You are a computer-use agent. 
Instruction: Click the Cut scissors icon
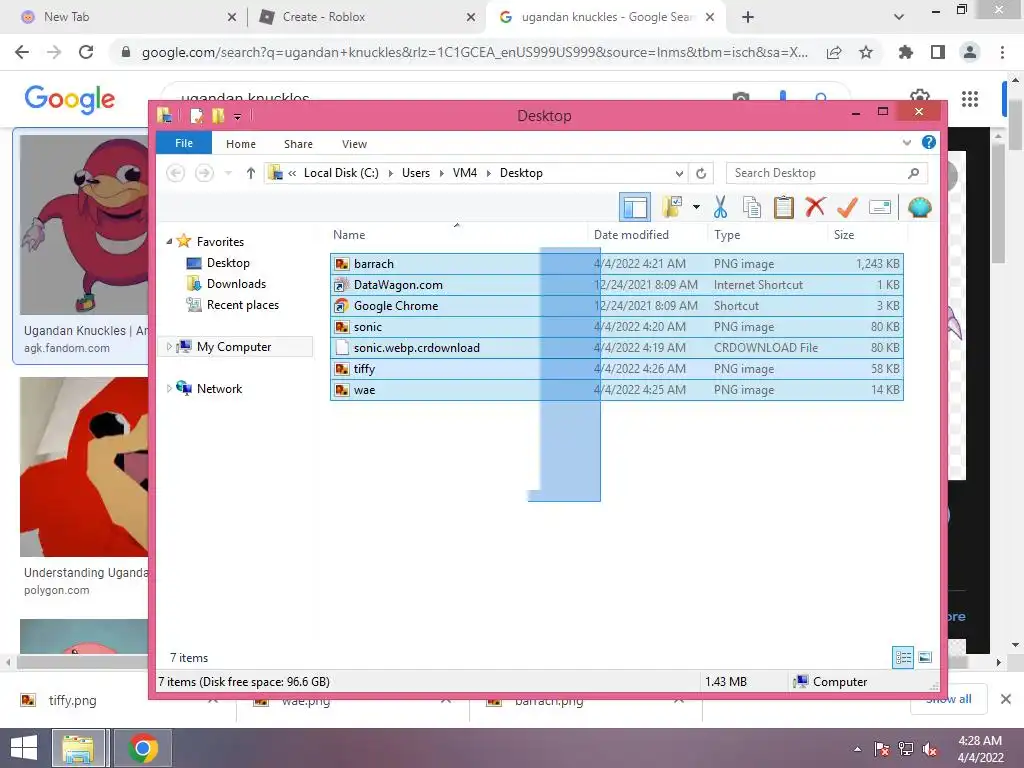click(x=720, y=207)
